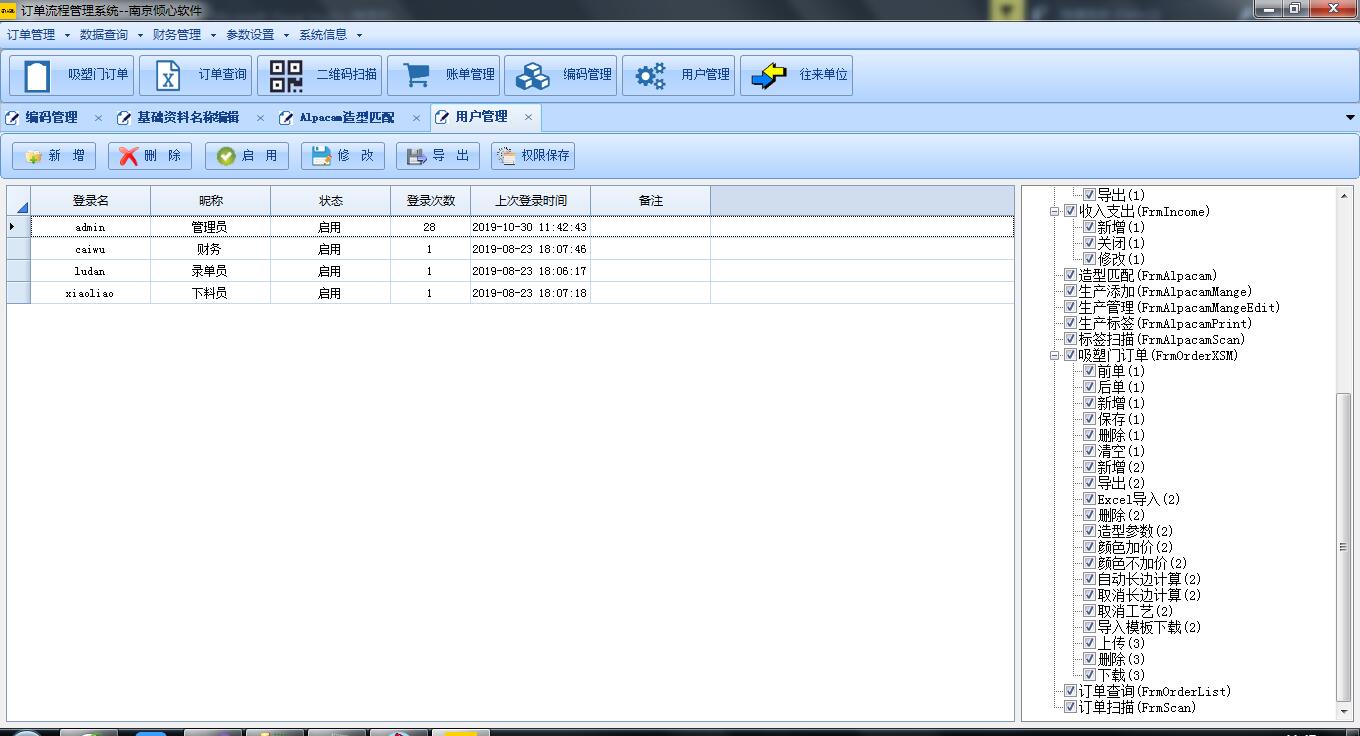The image size is (1360, 736).
Task: Open the 吸塑门订单 toolbar icon
Action: 37,76
